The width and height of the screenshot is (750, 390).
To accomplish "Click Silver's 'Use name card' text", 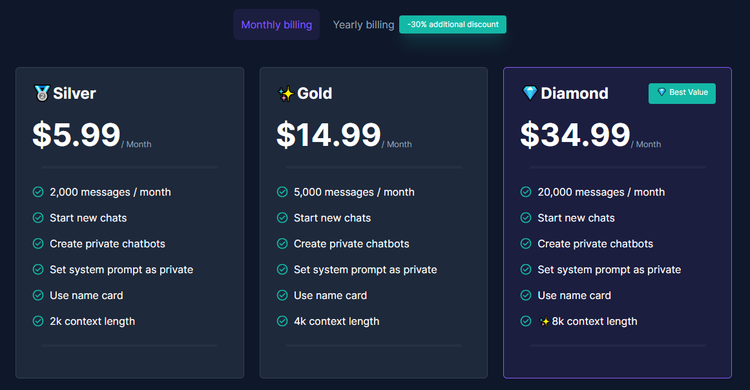I will click(x=86, y=295).
